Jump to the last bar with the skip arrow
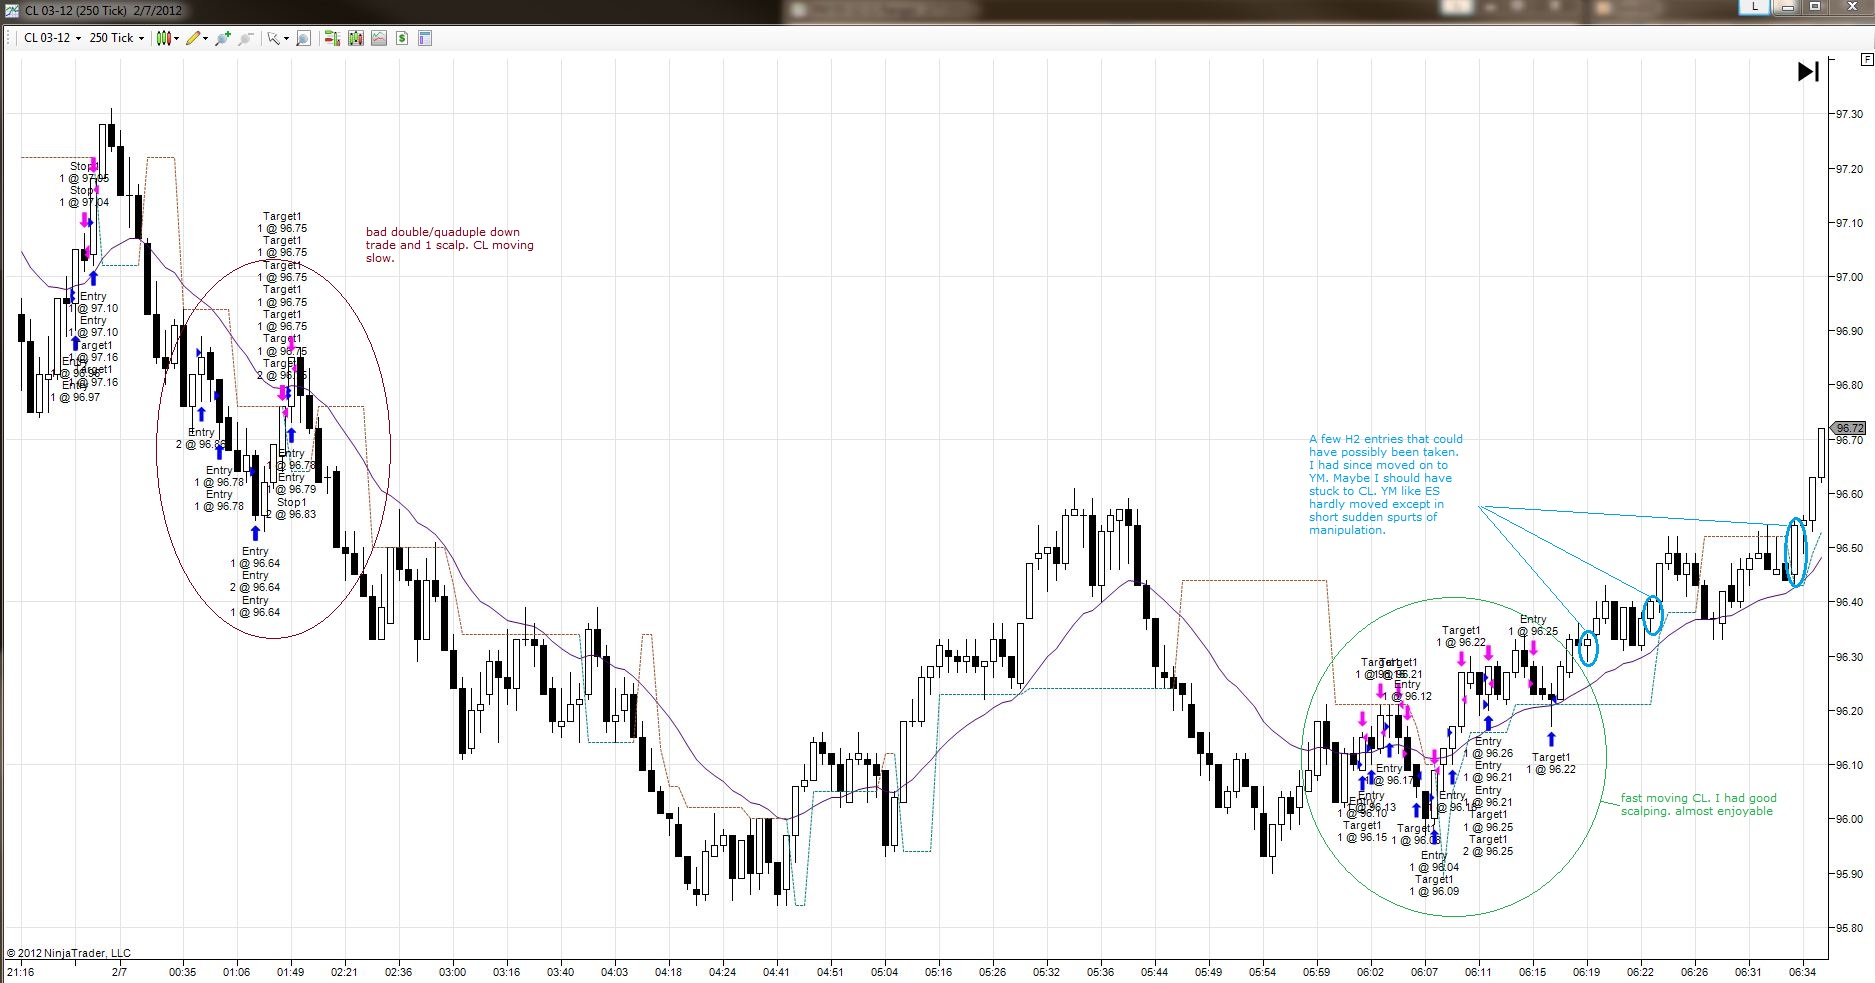The height and width of the screenshot is (983, 1875). tap(1808, 72)
